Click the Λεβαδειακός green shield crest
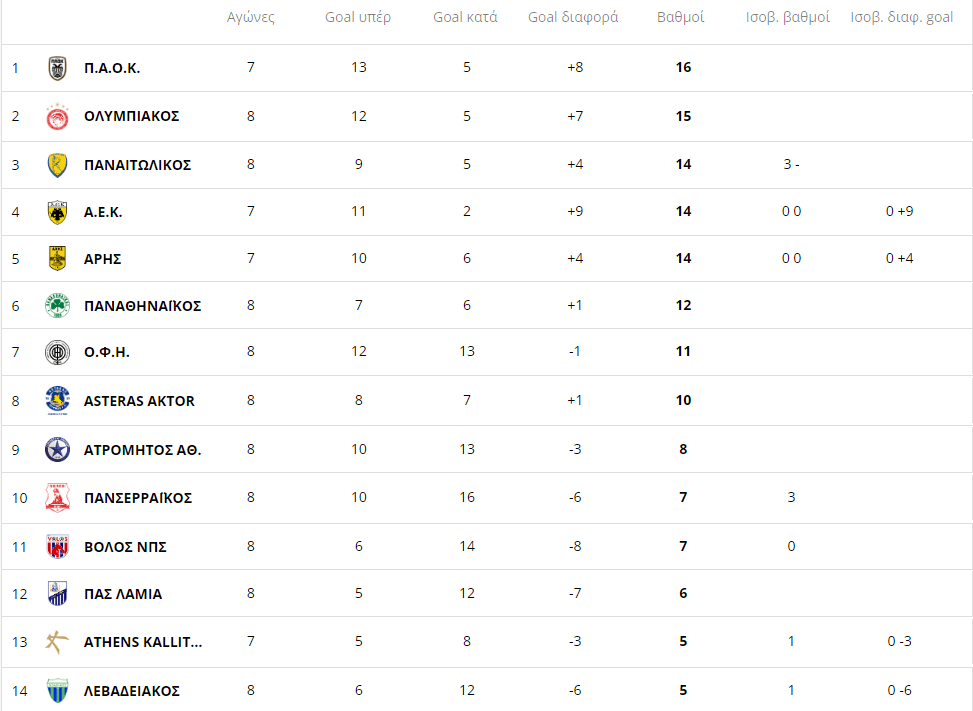973x711 pixels. pos(57,691)
